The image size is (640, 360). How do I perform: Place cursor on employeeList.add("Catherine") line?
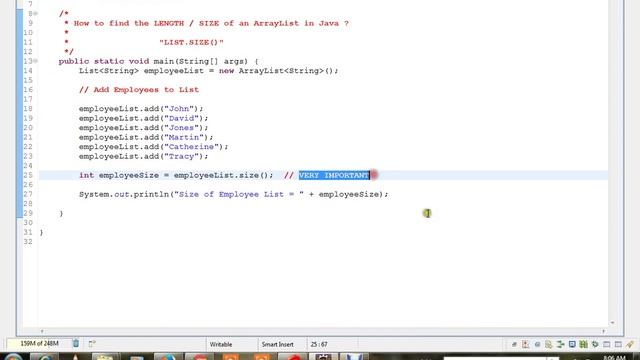(x=153, y=147)
